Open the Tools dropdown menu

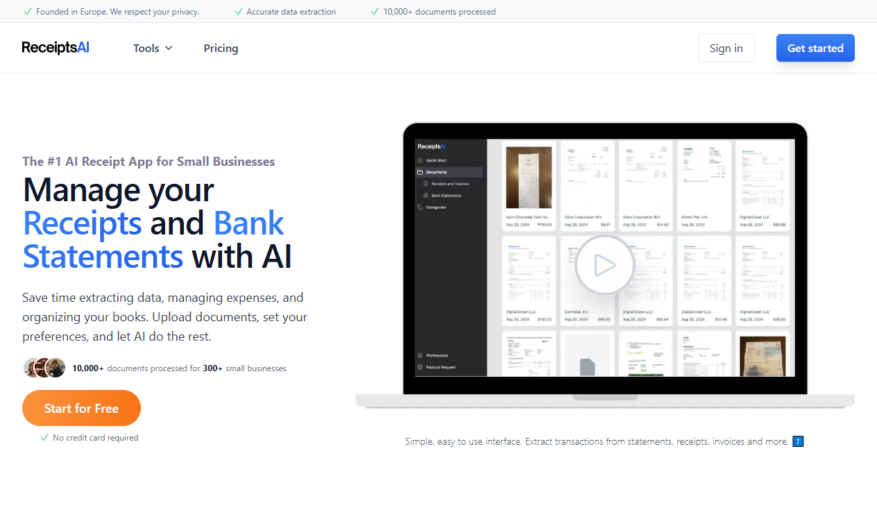[153, 48]
